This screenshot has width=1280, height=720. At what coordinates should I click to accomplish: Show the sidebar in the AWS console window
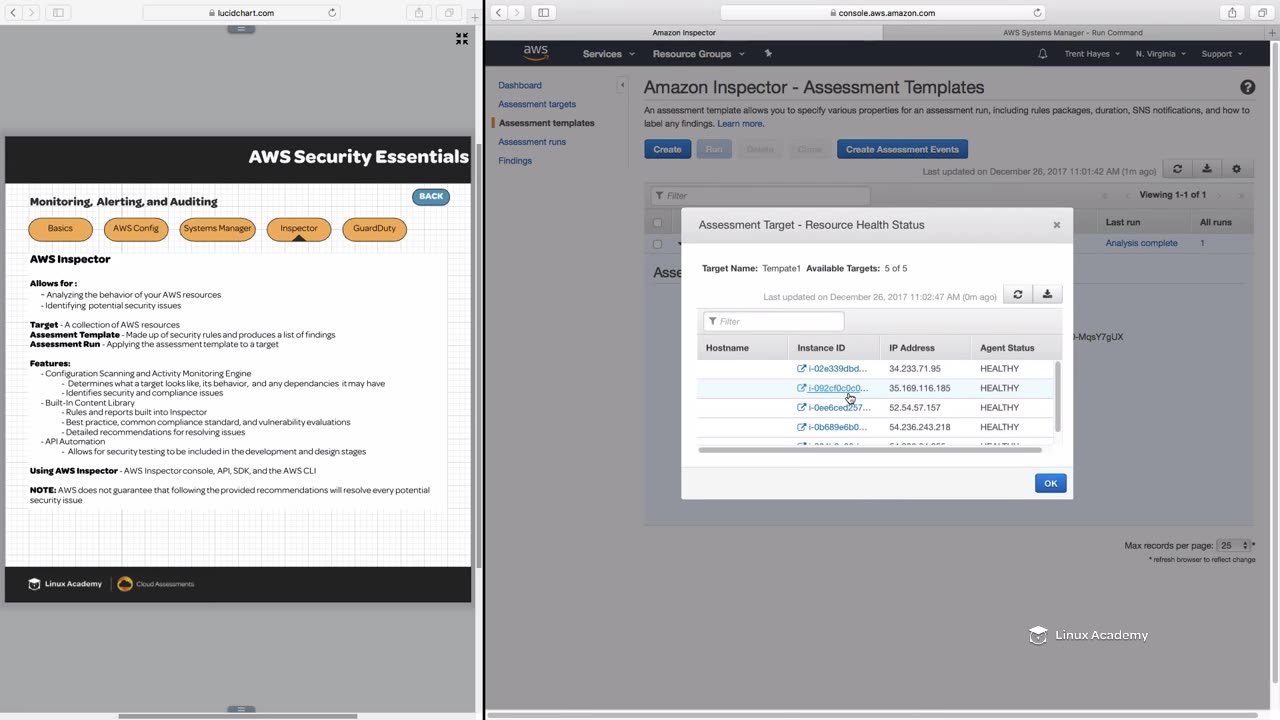pyautogui.click(x=543, y=13)
